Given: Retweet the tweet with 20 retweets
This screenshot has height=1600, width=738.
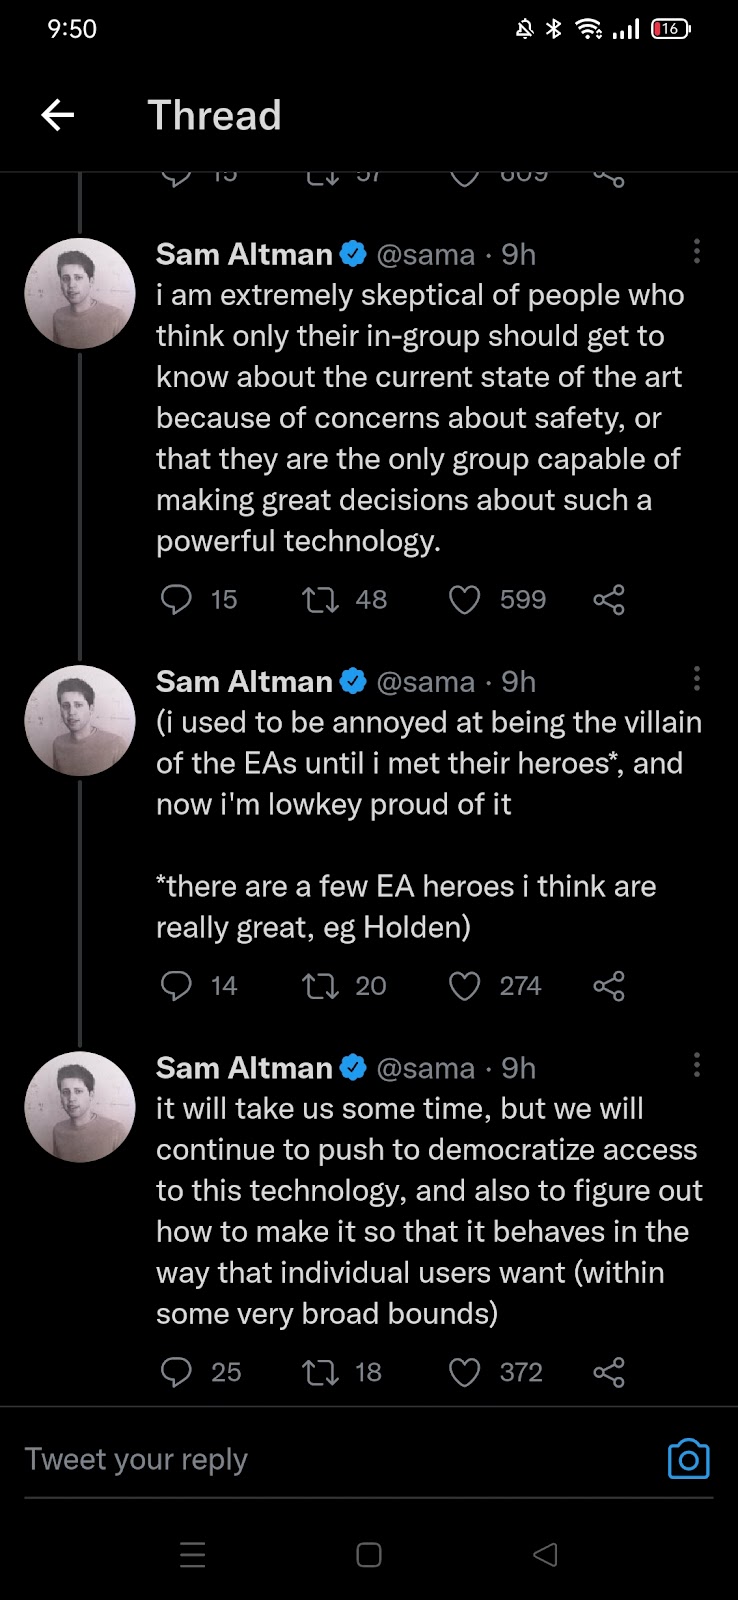Looking at the screenshot, I should [x=321, y=986].
